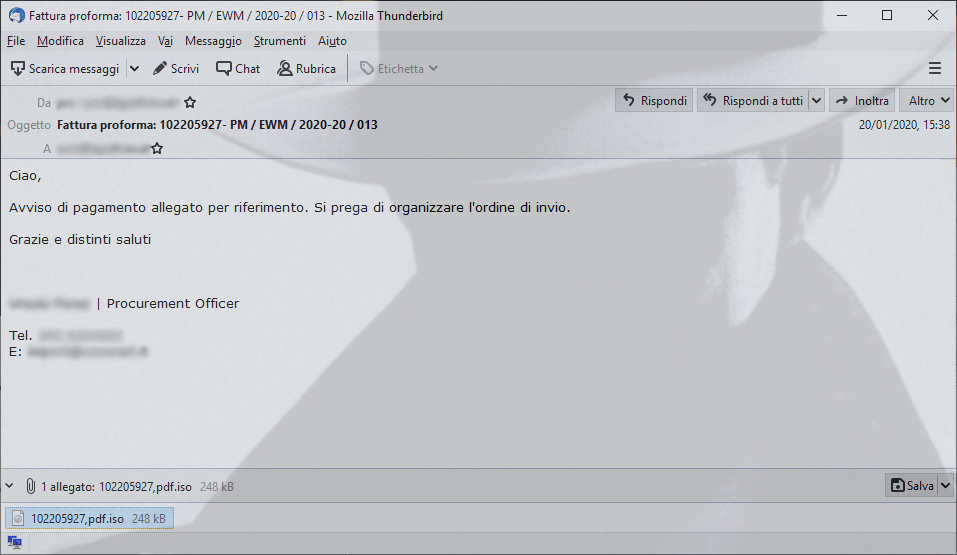Viewport: 957px width, 555px height.
Task: Open the Rubrica address book icon
Action: point(284,68)
